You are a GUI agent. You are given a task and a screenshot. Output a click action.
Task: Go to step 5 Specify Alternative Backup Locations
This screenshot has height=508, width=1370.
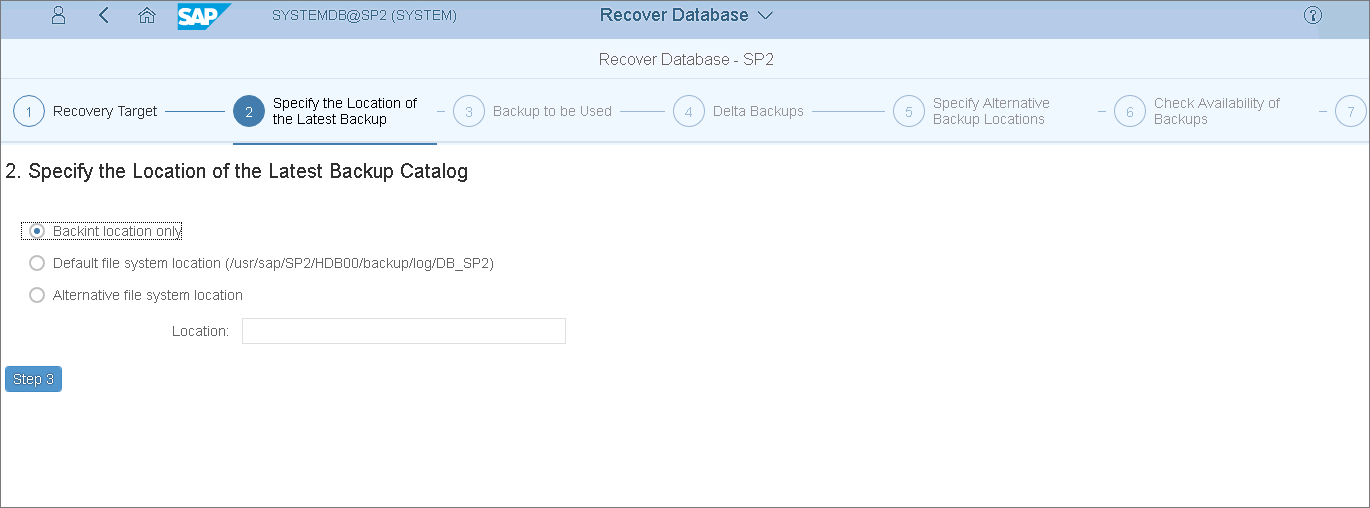click(x=972, y=111)
